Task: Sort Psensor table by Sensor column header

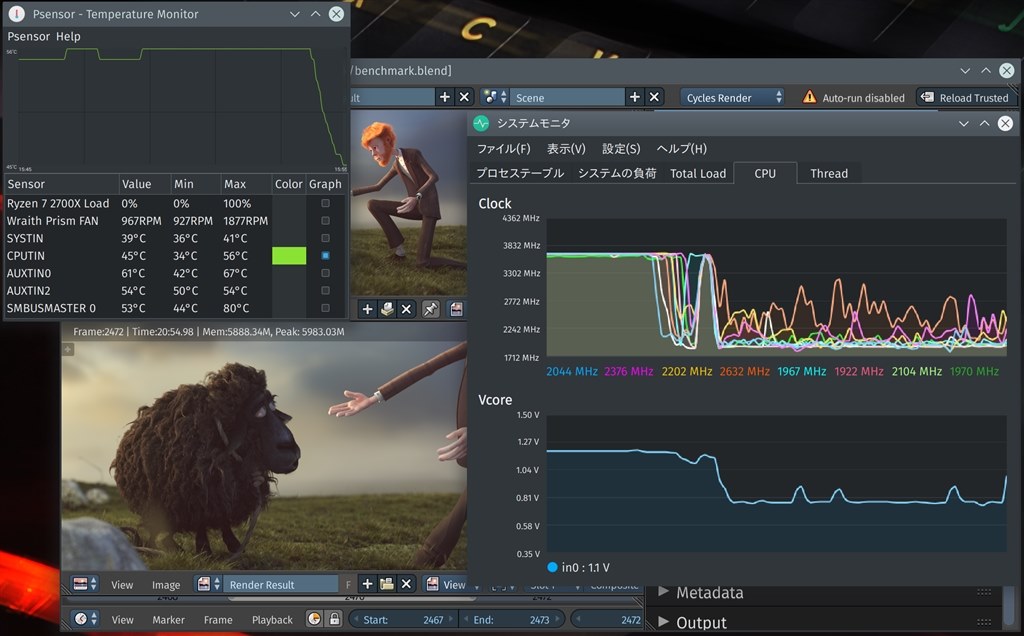Action: click(61, 184)
